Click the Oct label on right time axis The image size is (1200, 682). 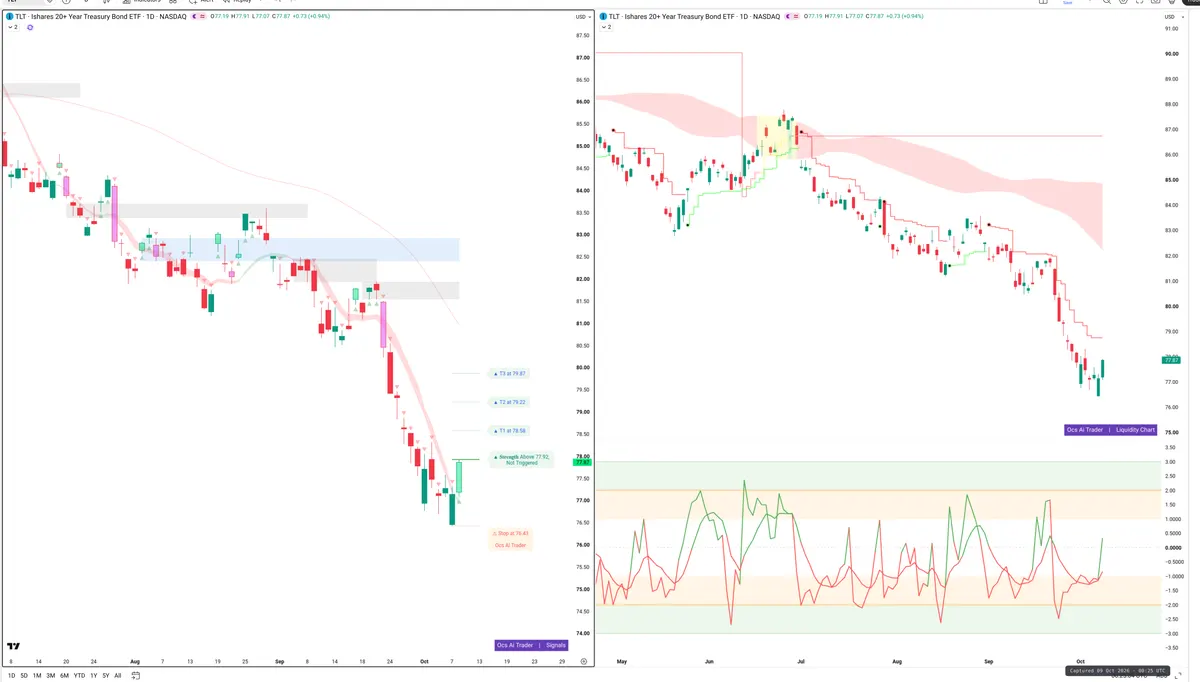coord(1080,662)
